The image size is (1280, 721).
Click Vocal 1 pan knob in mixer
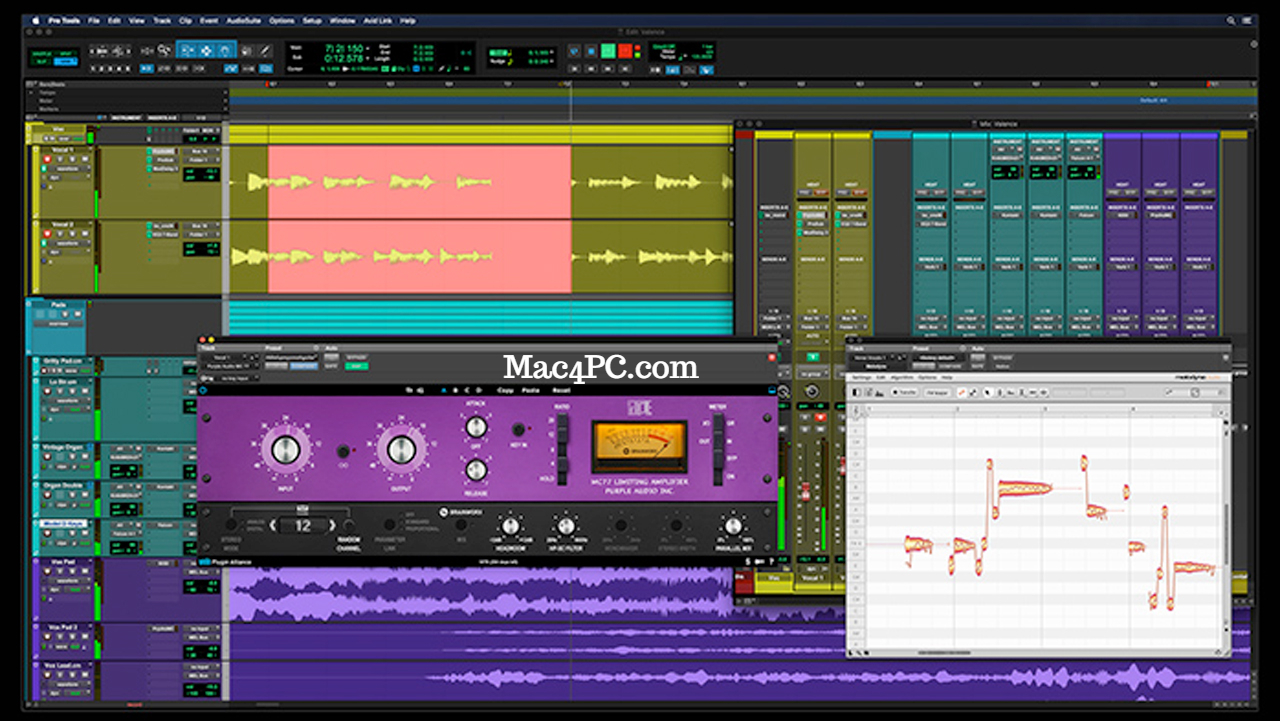point(812,391)
